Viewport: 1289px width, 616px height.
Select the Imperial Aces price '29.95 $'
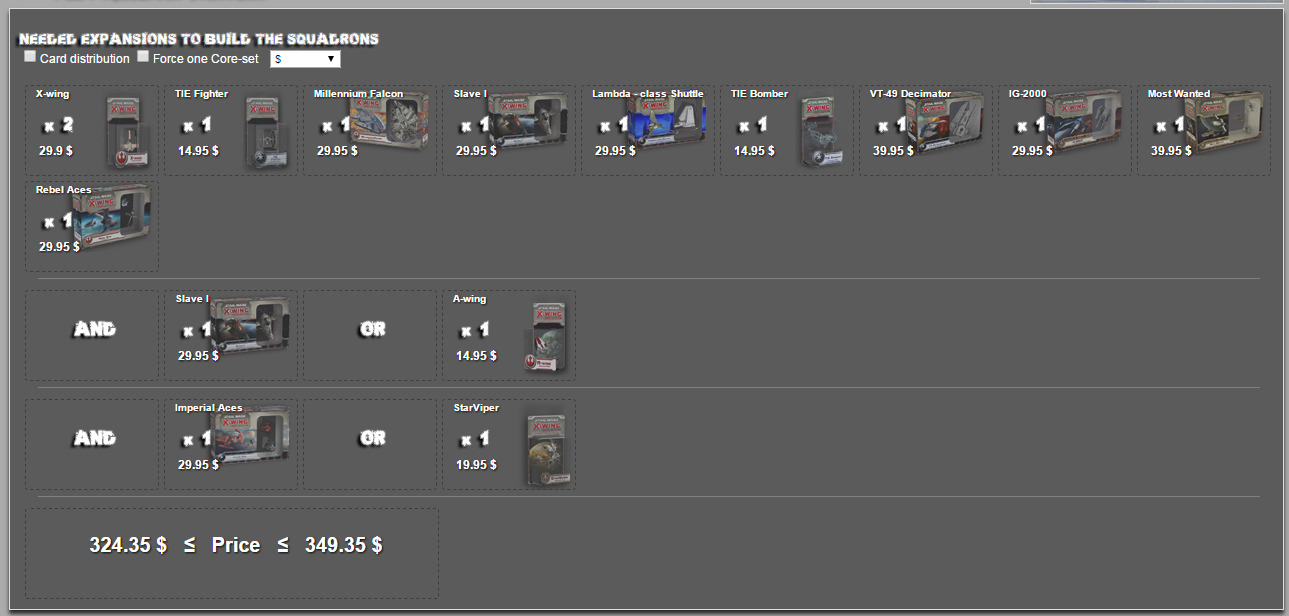point(198,464)
